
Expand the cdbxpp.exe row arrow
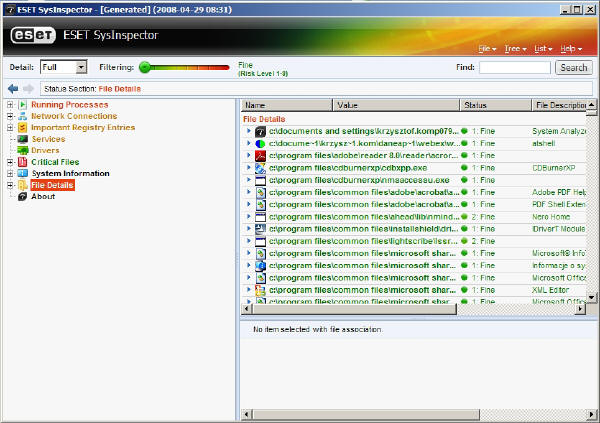(249, 168)
